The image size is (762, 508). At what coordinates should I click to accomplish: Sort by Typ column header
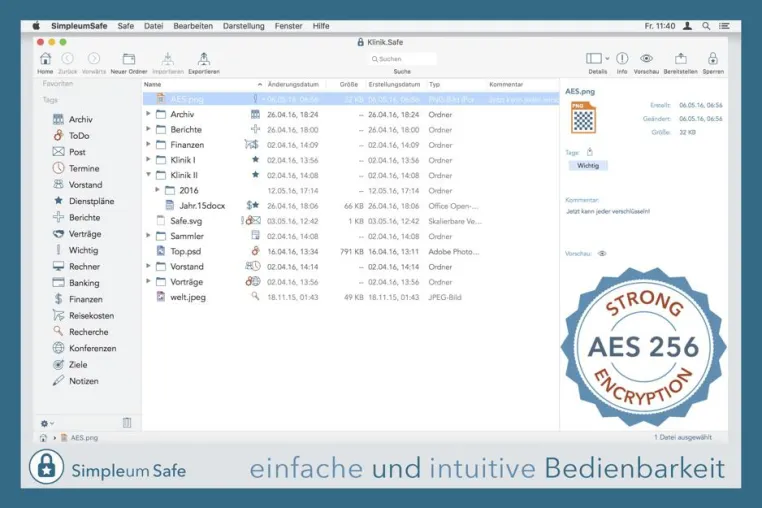(x=434, y=84)
